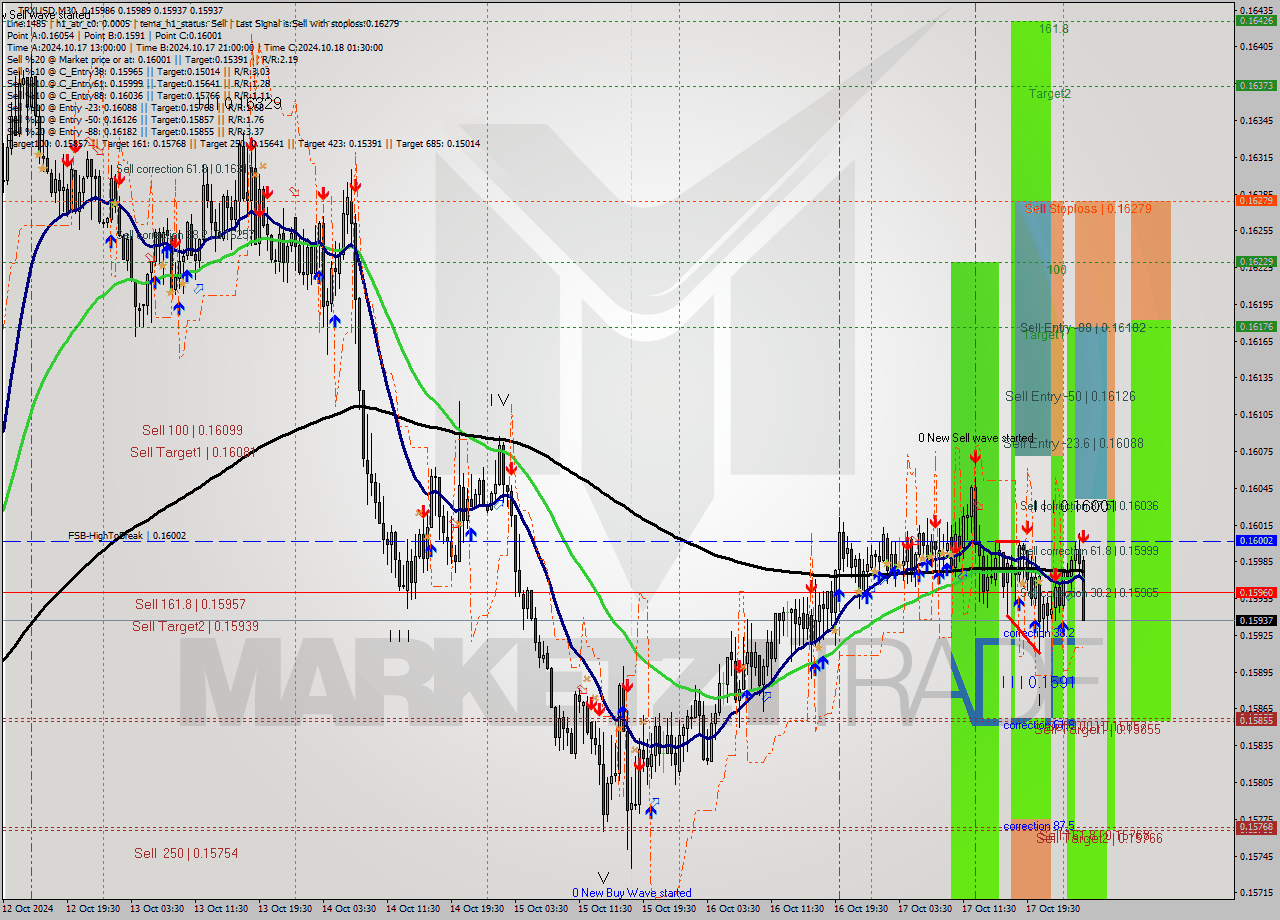Click the '17 Oct 19:30' time axis label

[1052, 909]
